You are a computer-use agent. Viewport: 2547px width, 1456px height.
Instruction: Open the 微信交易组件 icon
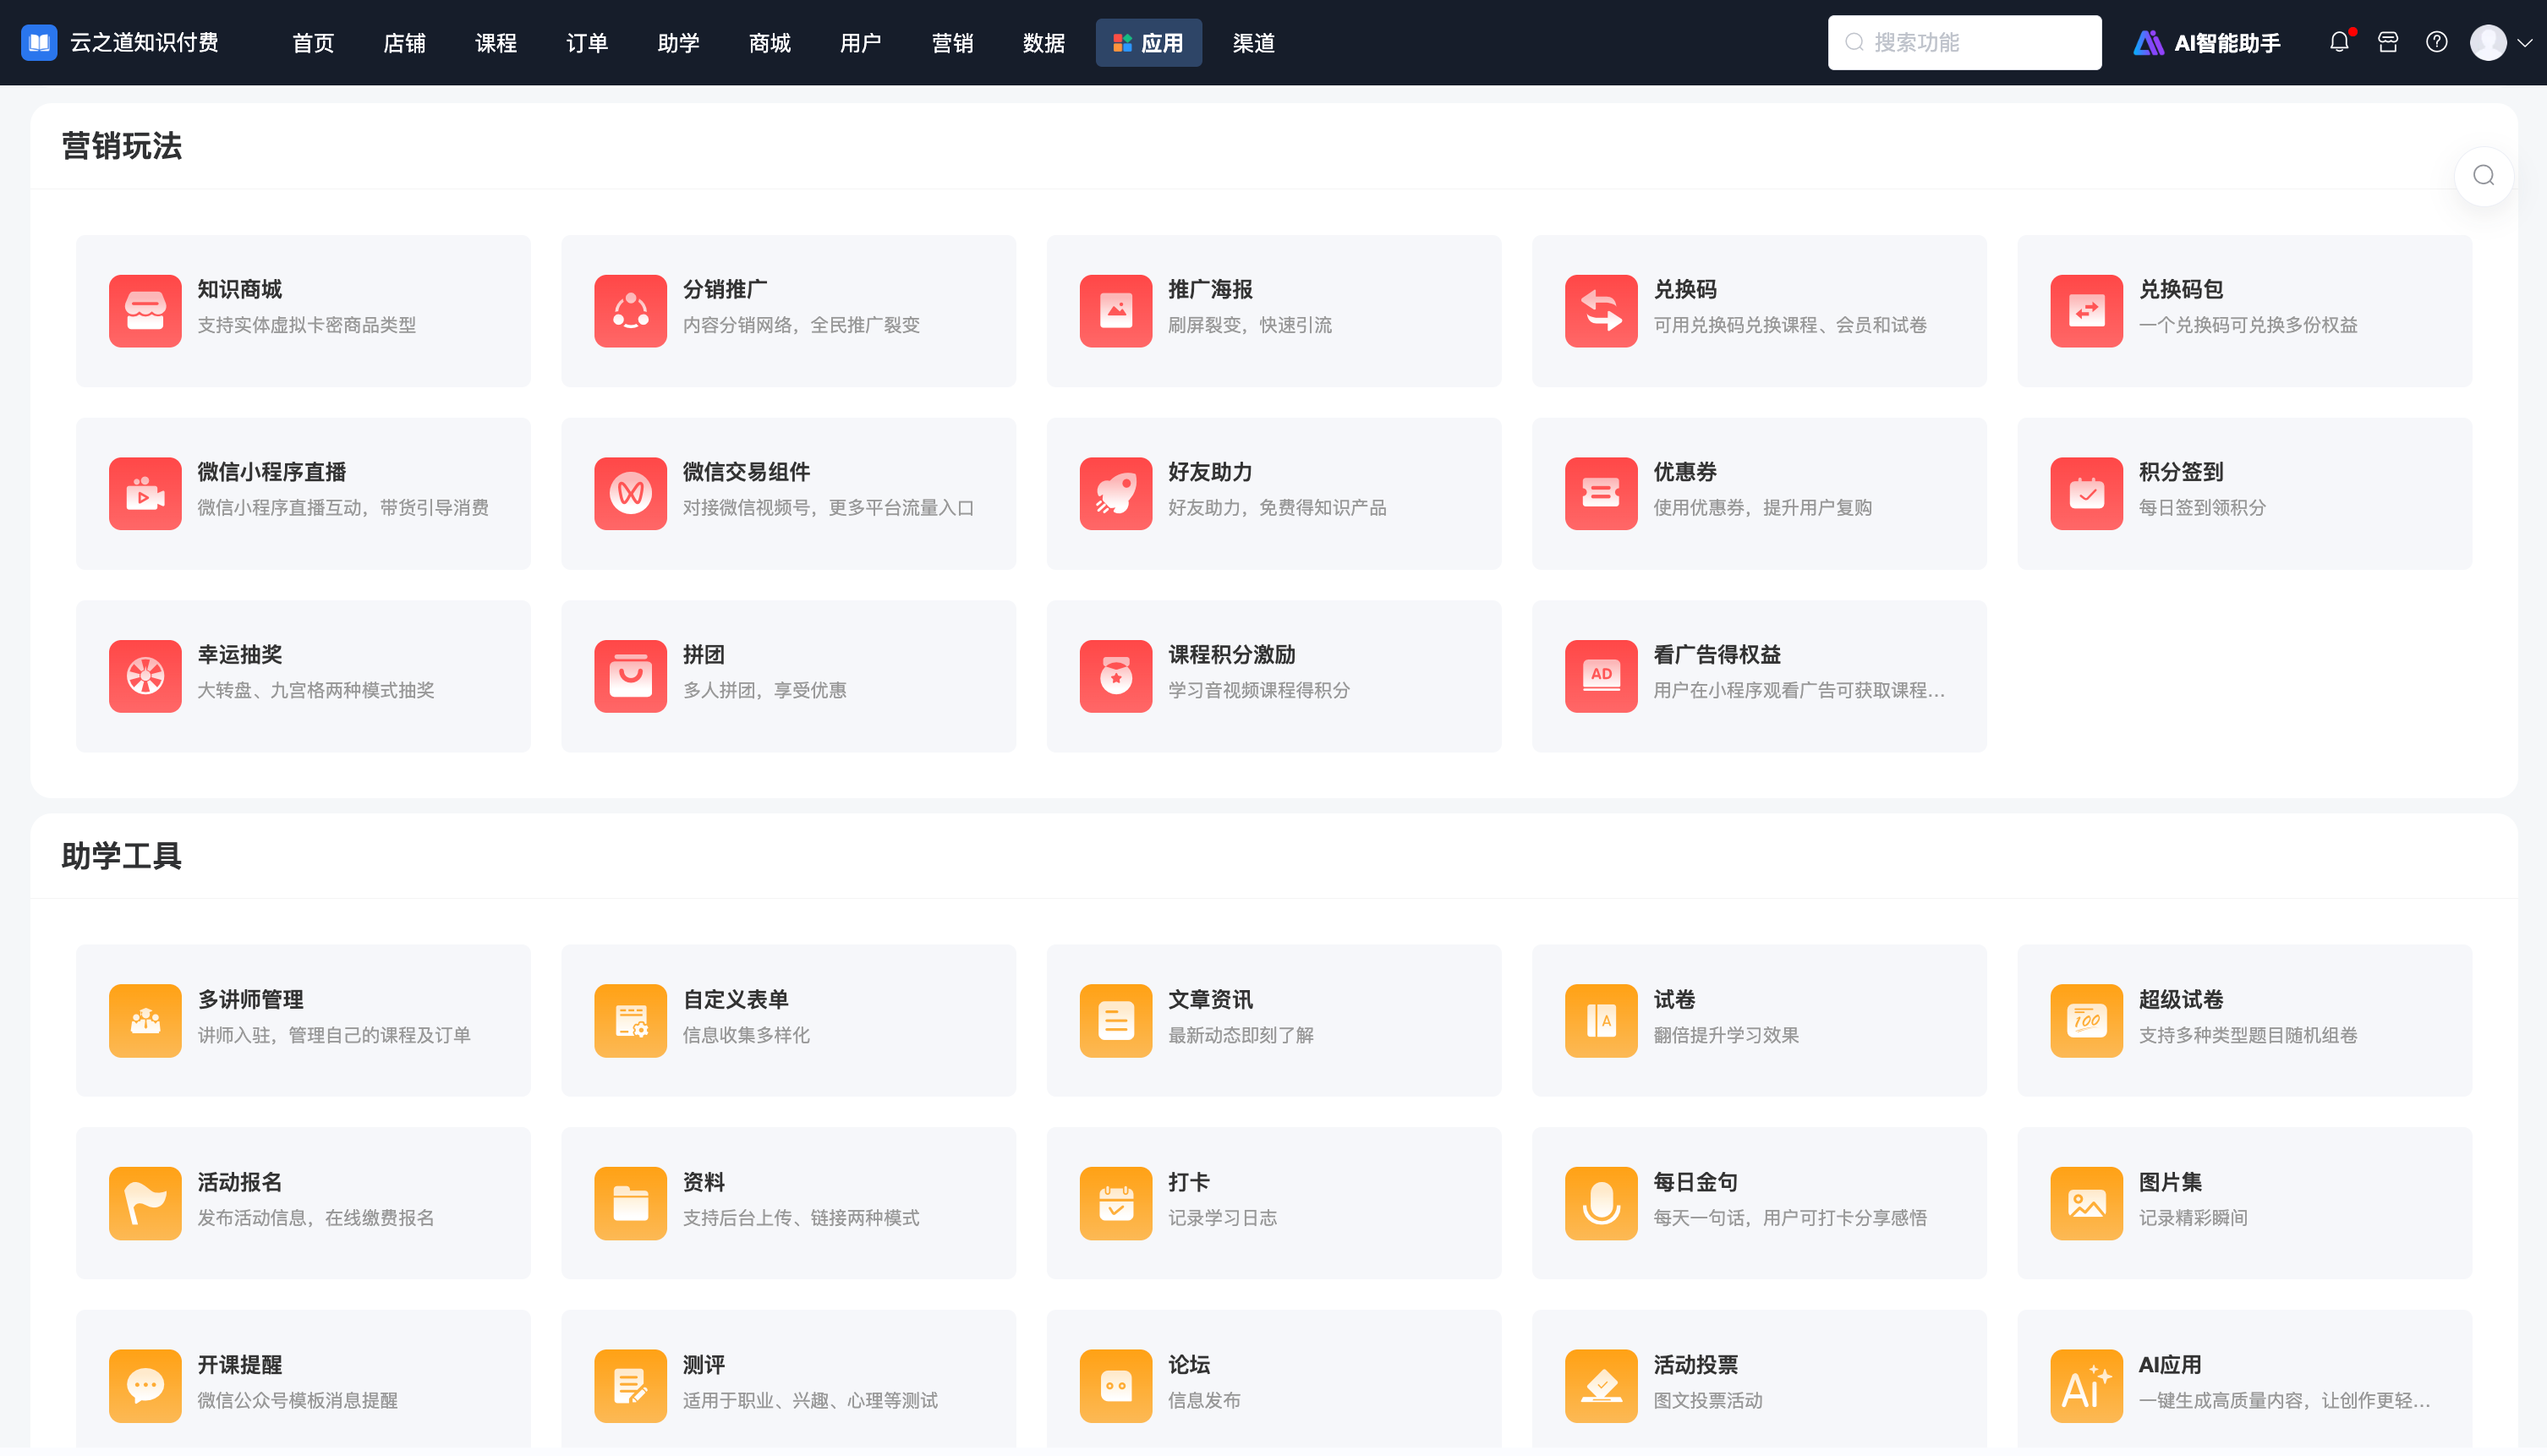click(x=630, y=494)
